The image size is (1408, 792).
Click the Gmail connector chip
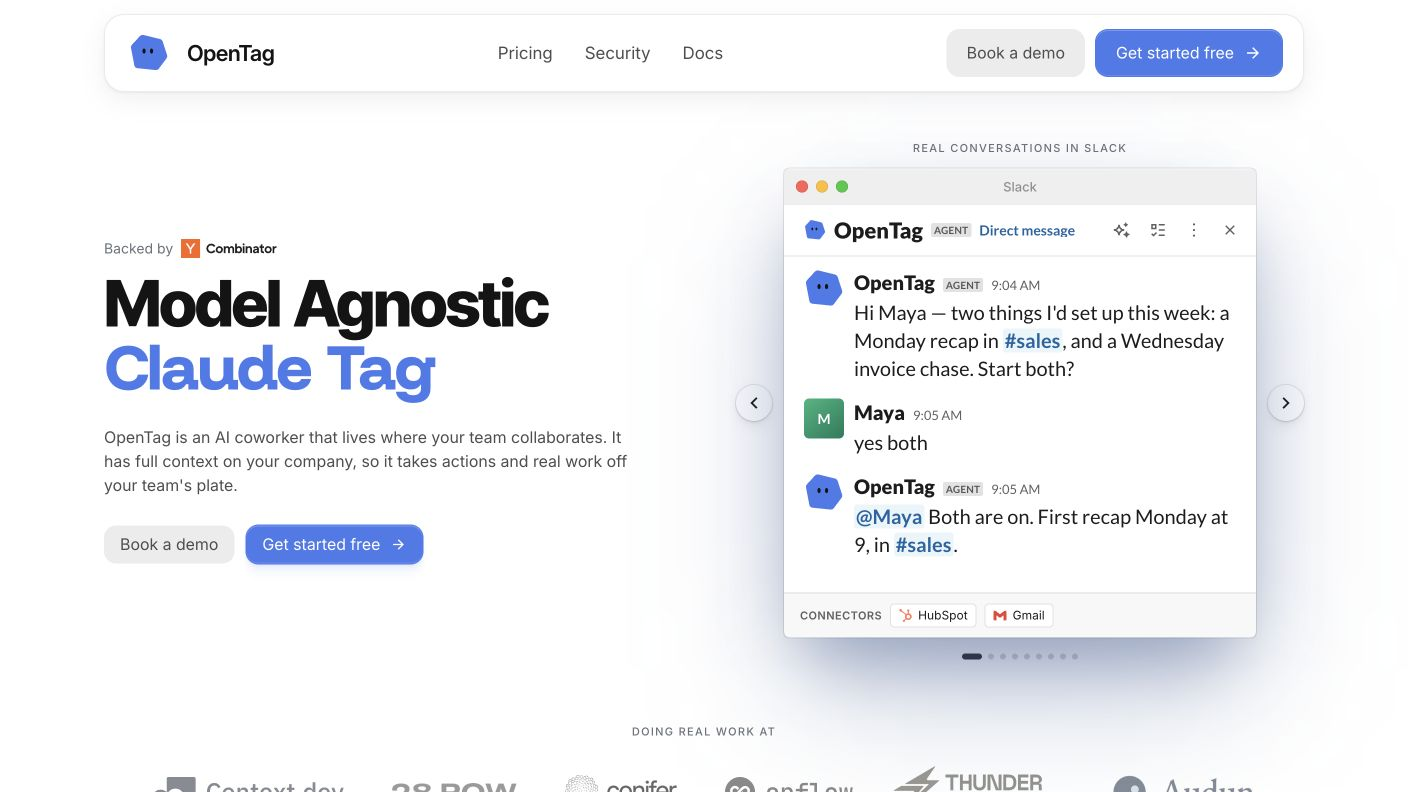coord(1018,615)
